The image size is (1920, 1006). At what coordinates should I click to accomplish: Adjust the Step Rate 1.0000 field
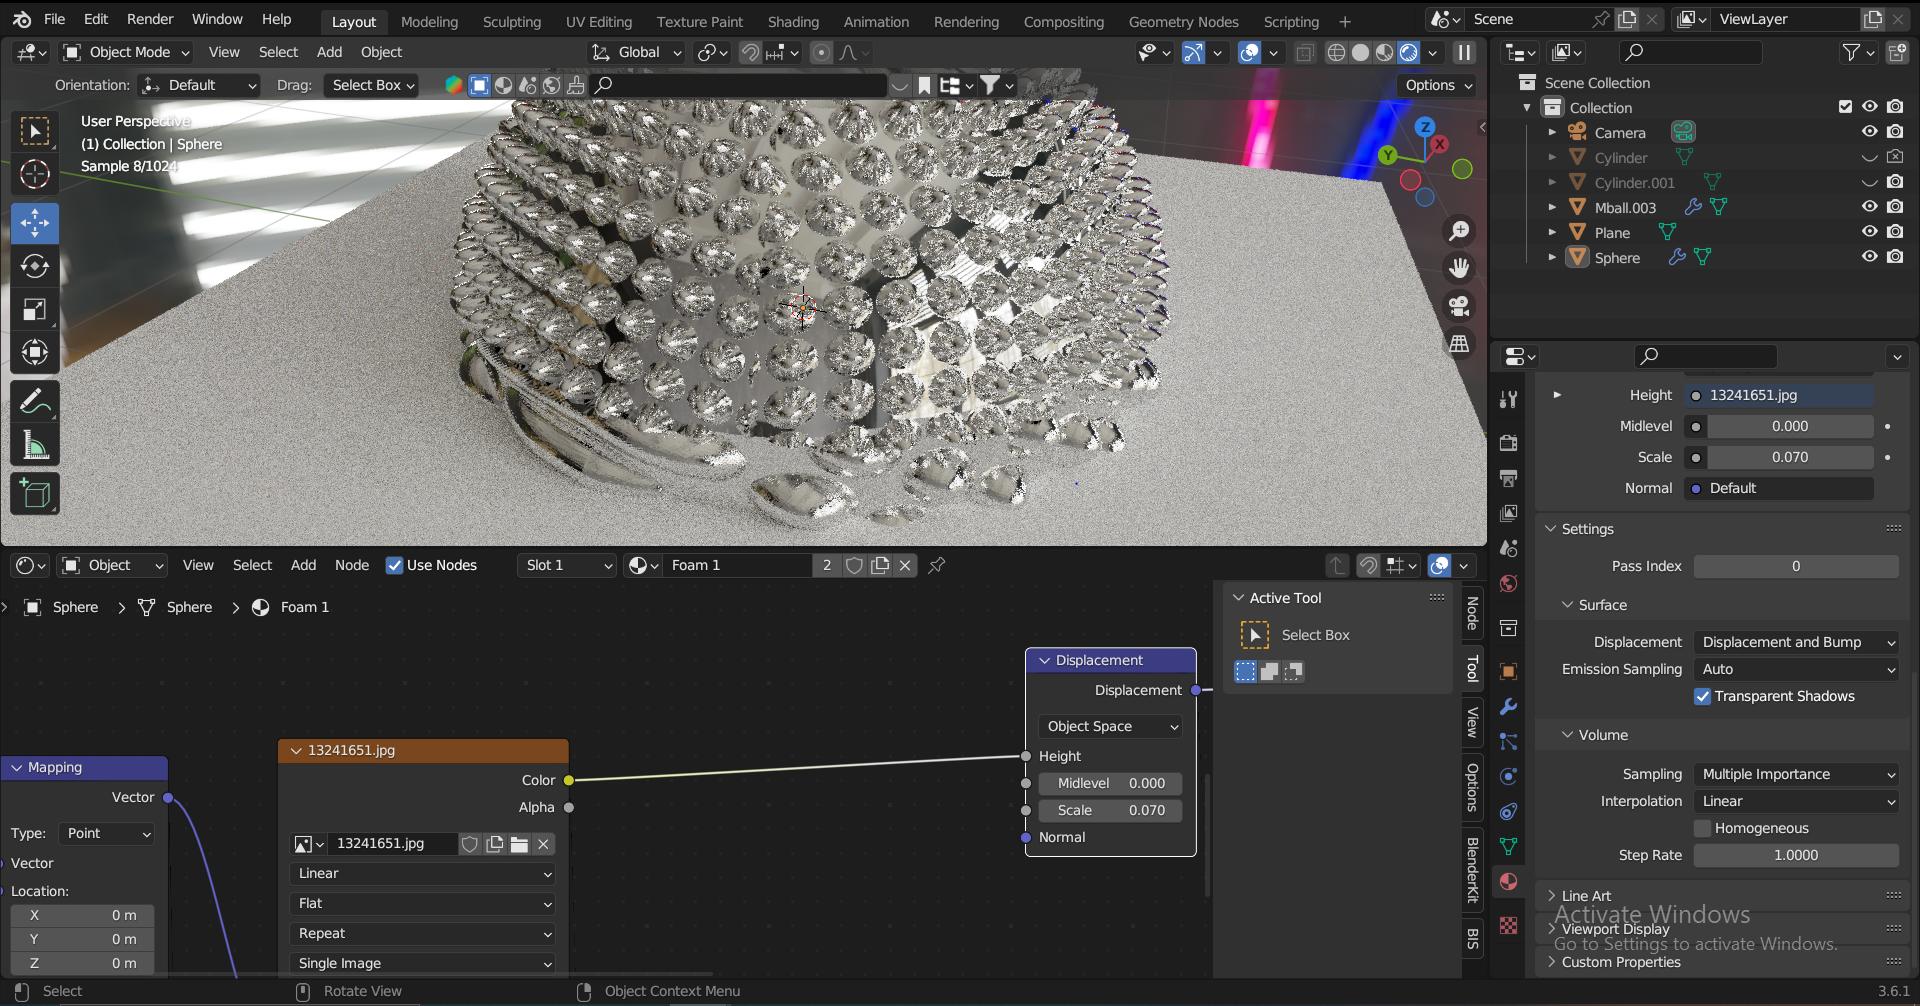(x=1796, y=855)
